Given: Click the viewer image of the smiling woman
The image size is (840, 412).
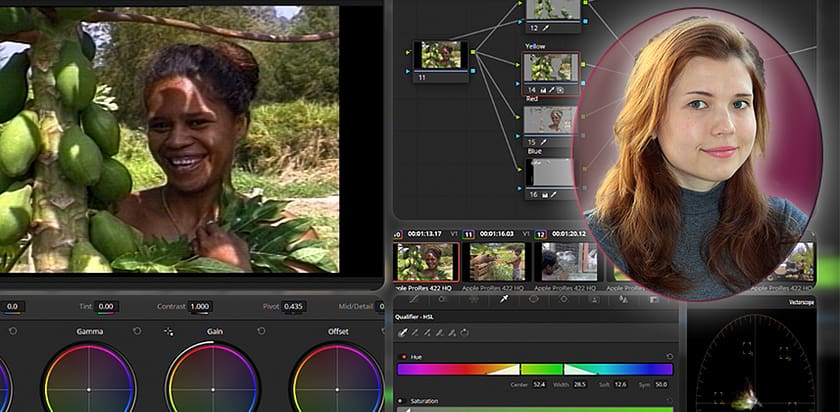Looking at the screenshot, I should 169,139.
